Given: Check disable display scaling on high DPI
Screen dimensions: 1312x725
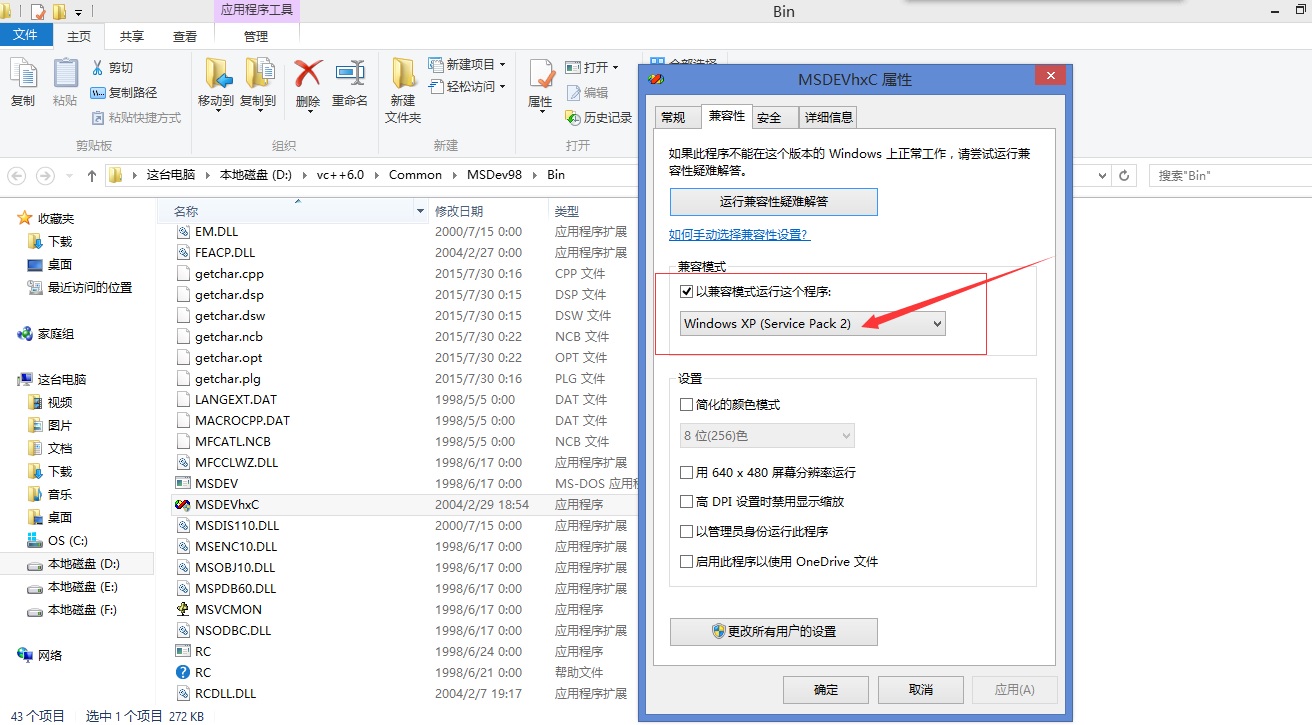Looking at the screenshot, I should click(686, 502).
